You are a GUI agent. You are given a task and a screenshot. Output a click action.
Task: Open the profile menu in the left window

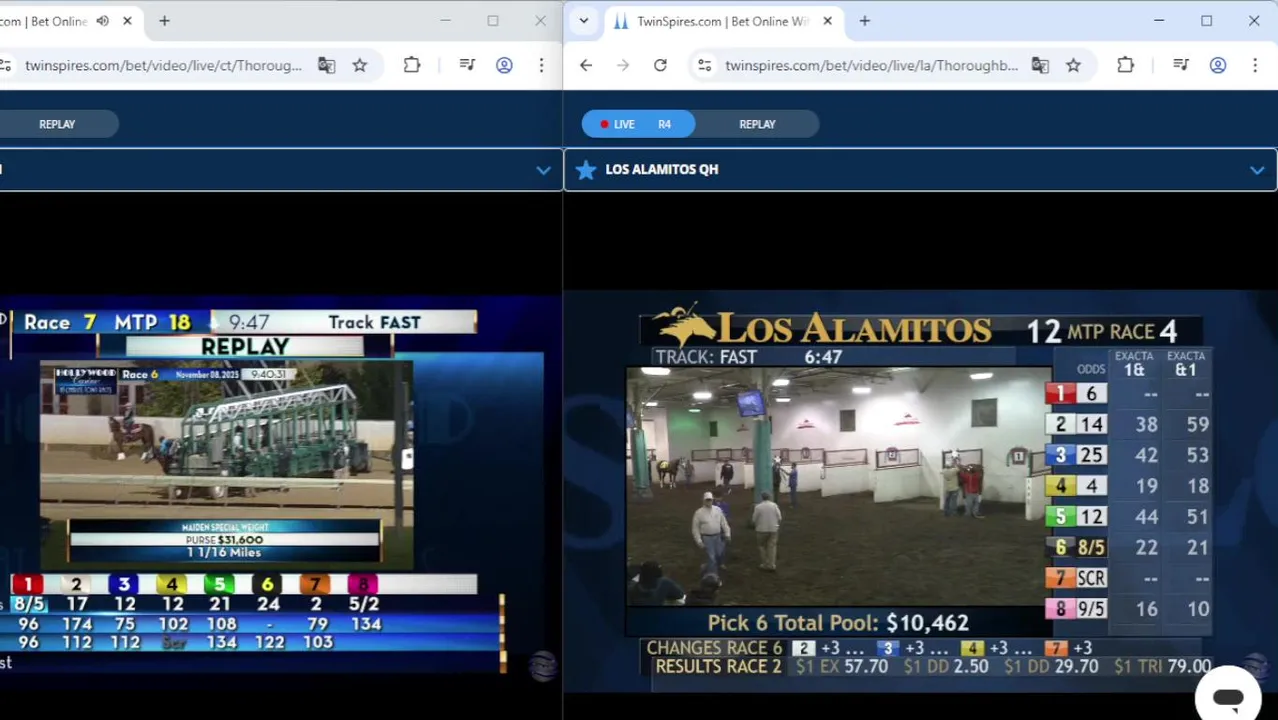(504, 65)
